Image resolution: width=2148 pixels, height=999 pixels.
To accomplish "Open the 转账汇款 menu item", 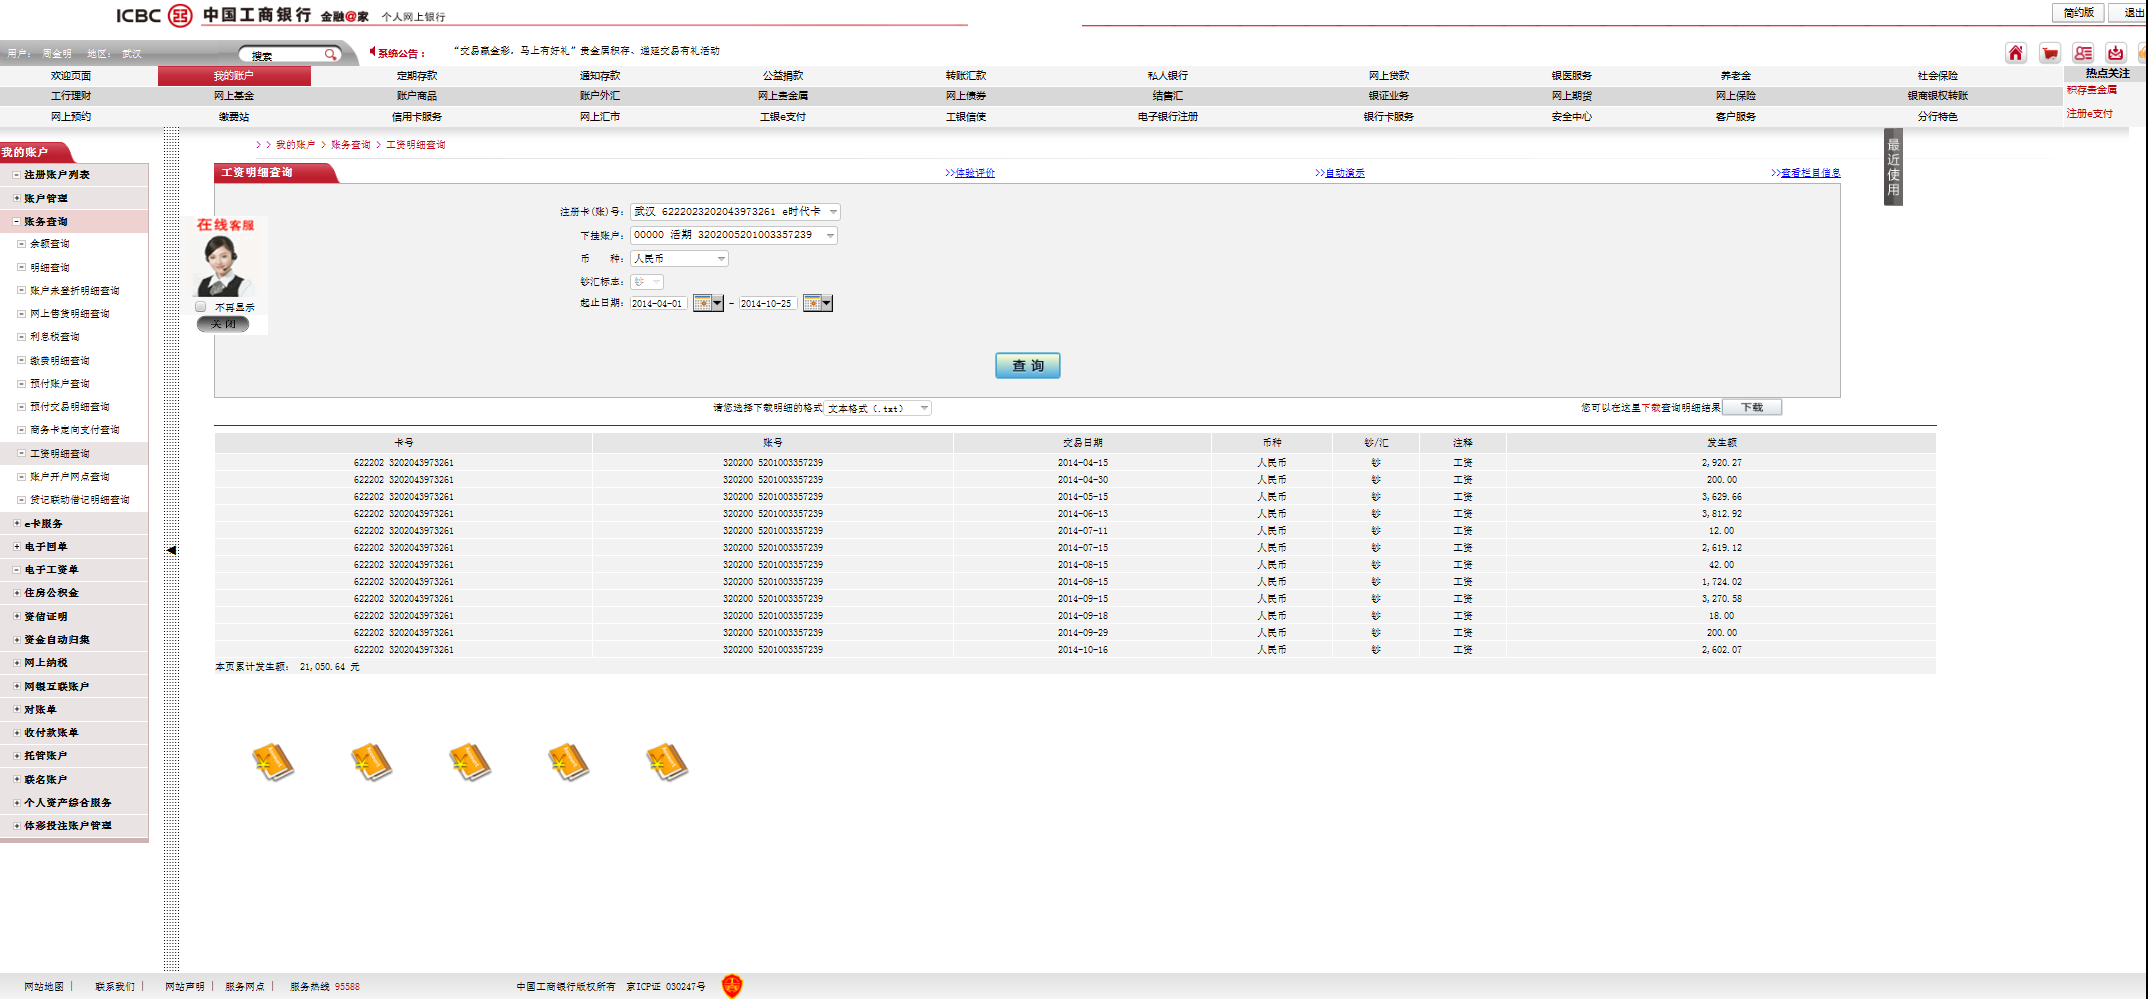I will (x=965, y=76).
